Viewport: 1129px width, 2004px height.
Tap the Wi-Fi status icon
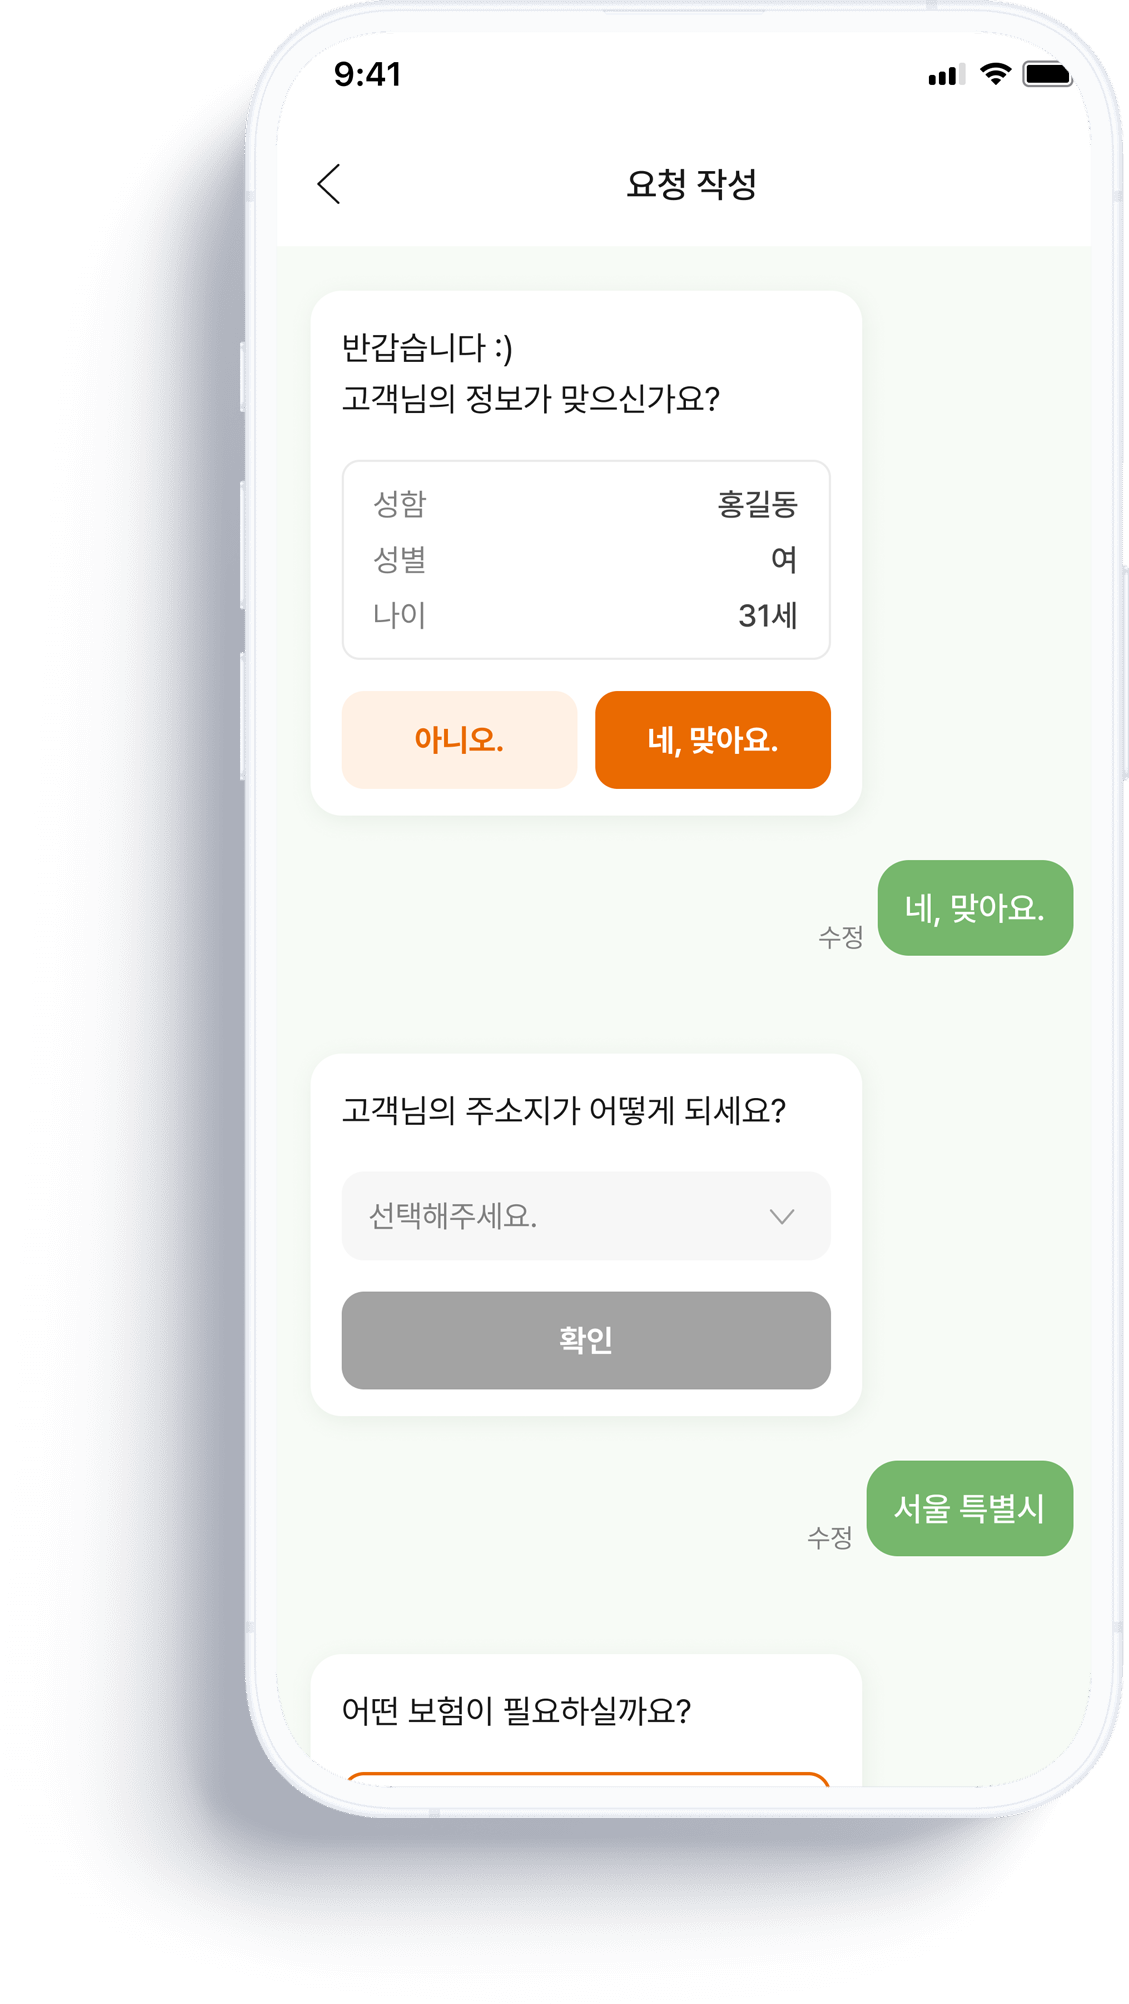(x=995, y=74)
